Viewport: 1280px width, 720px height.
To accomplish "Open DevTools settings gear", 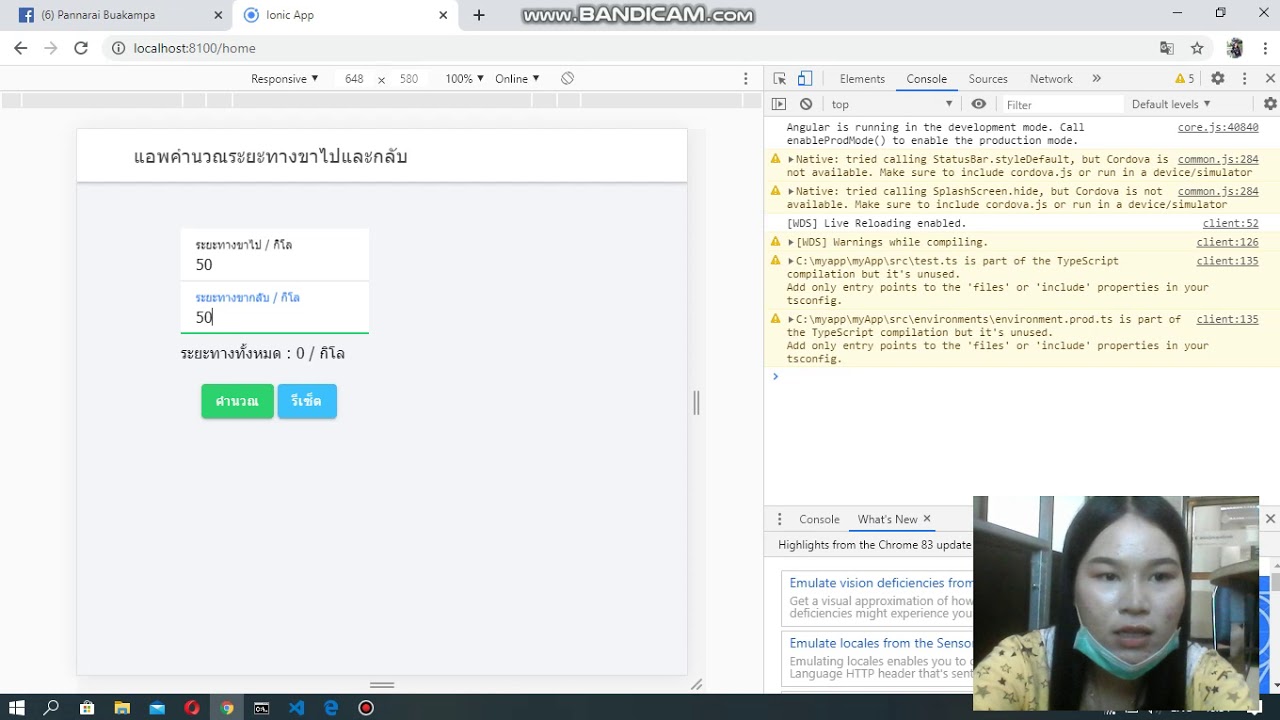I will click(1218, 78).
